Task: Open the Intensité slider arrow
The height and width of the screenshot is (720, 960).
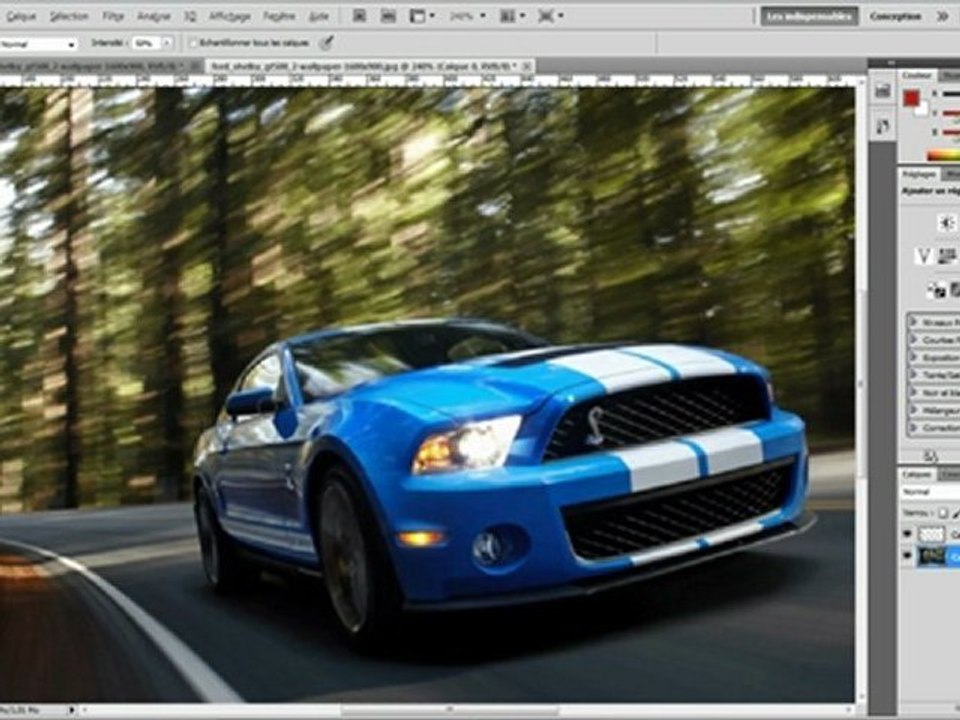Action: [167, 43]
